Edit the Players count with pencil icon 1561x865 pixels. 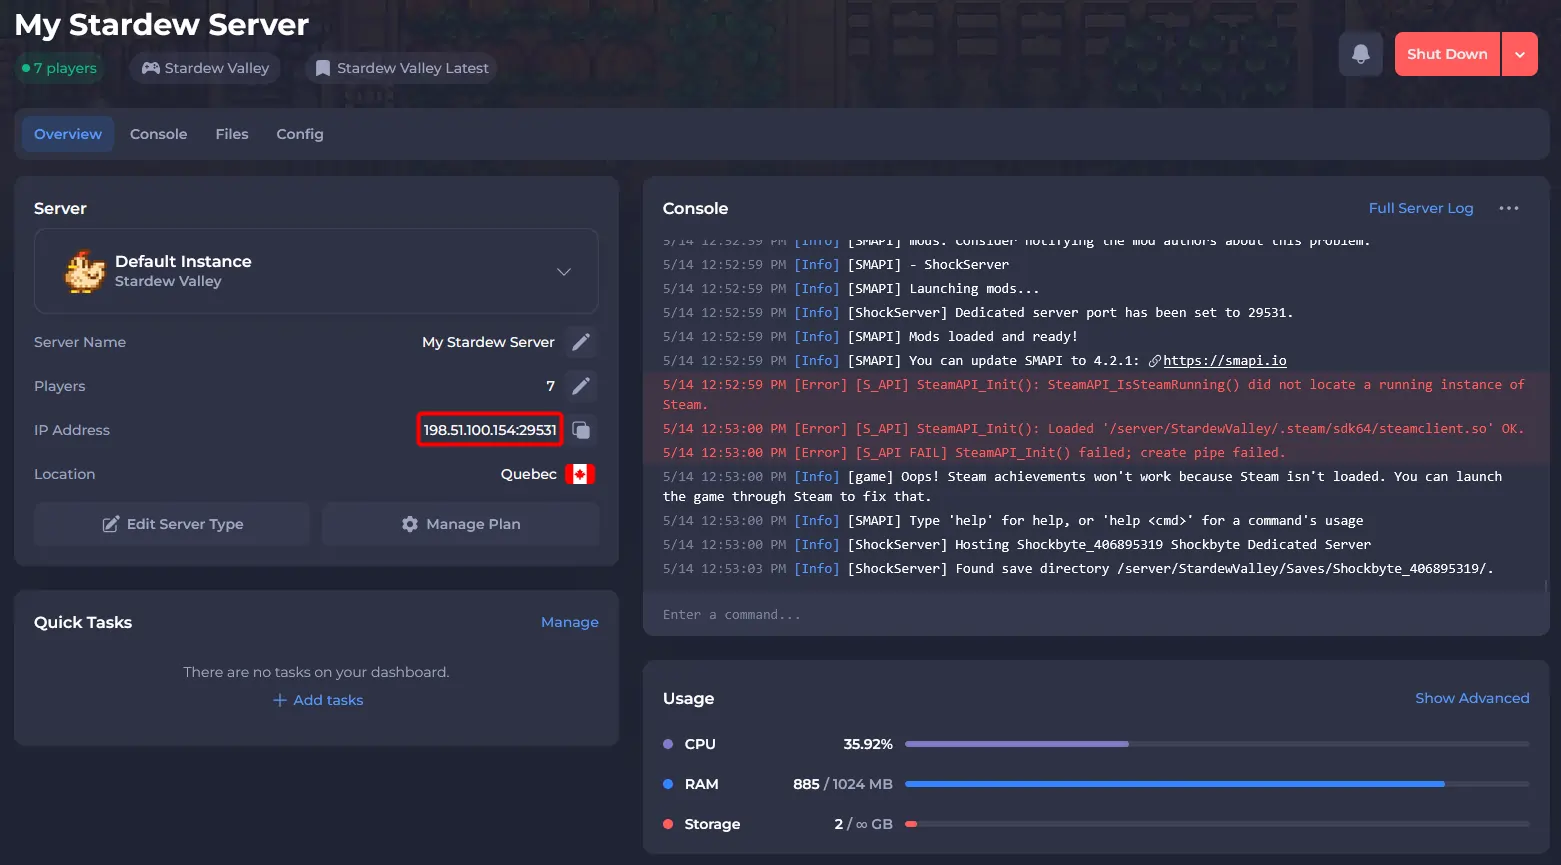[x=581, y=386]
